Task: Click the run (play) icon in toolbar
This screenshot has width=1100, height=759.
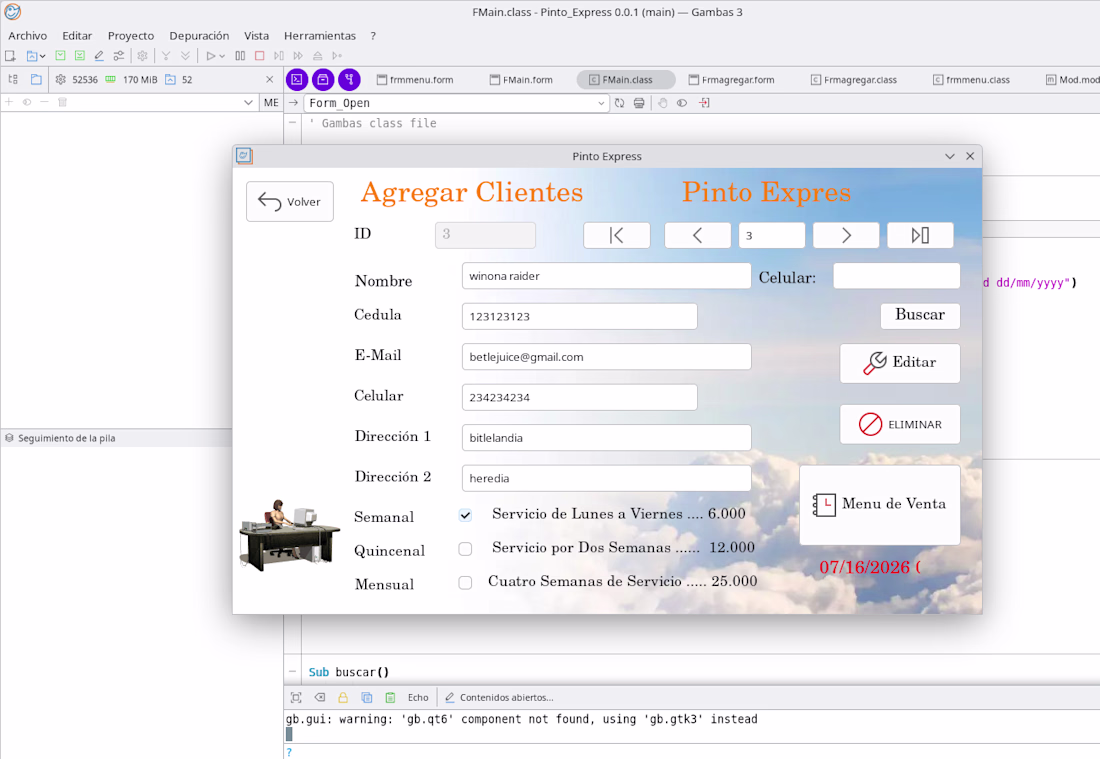Action: [210, 55]
